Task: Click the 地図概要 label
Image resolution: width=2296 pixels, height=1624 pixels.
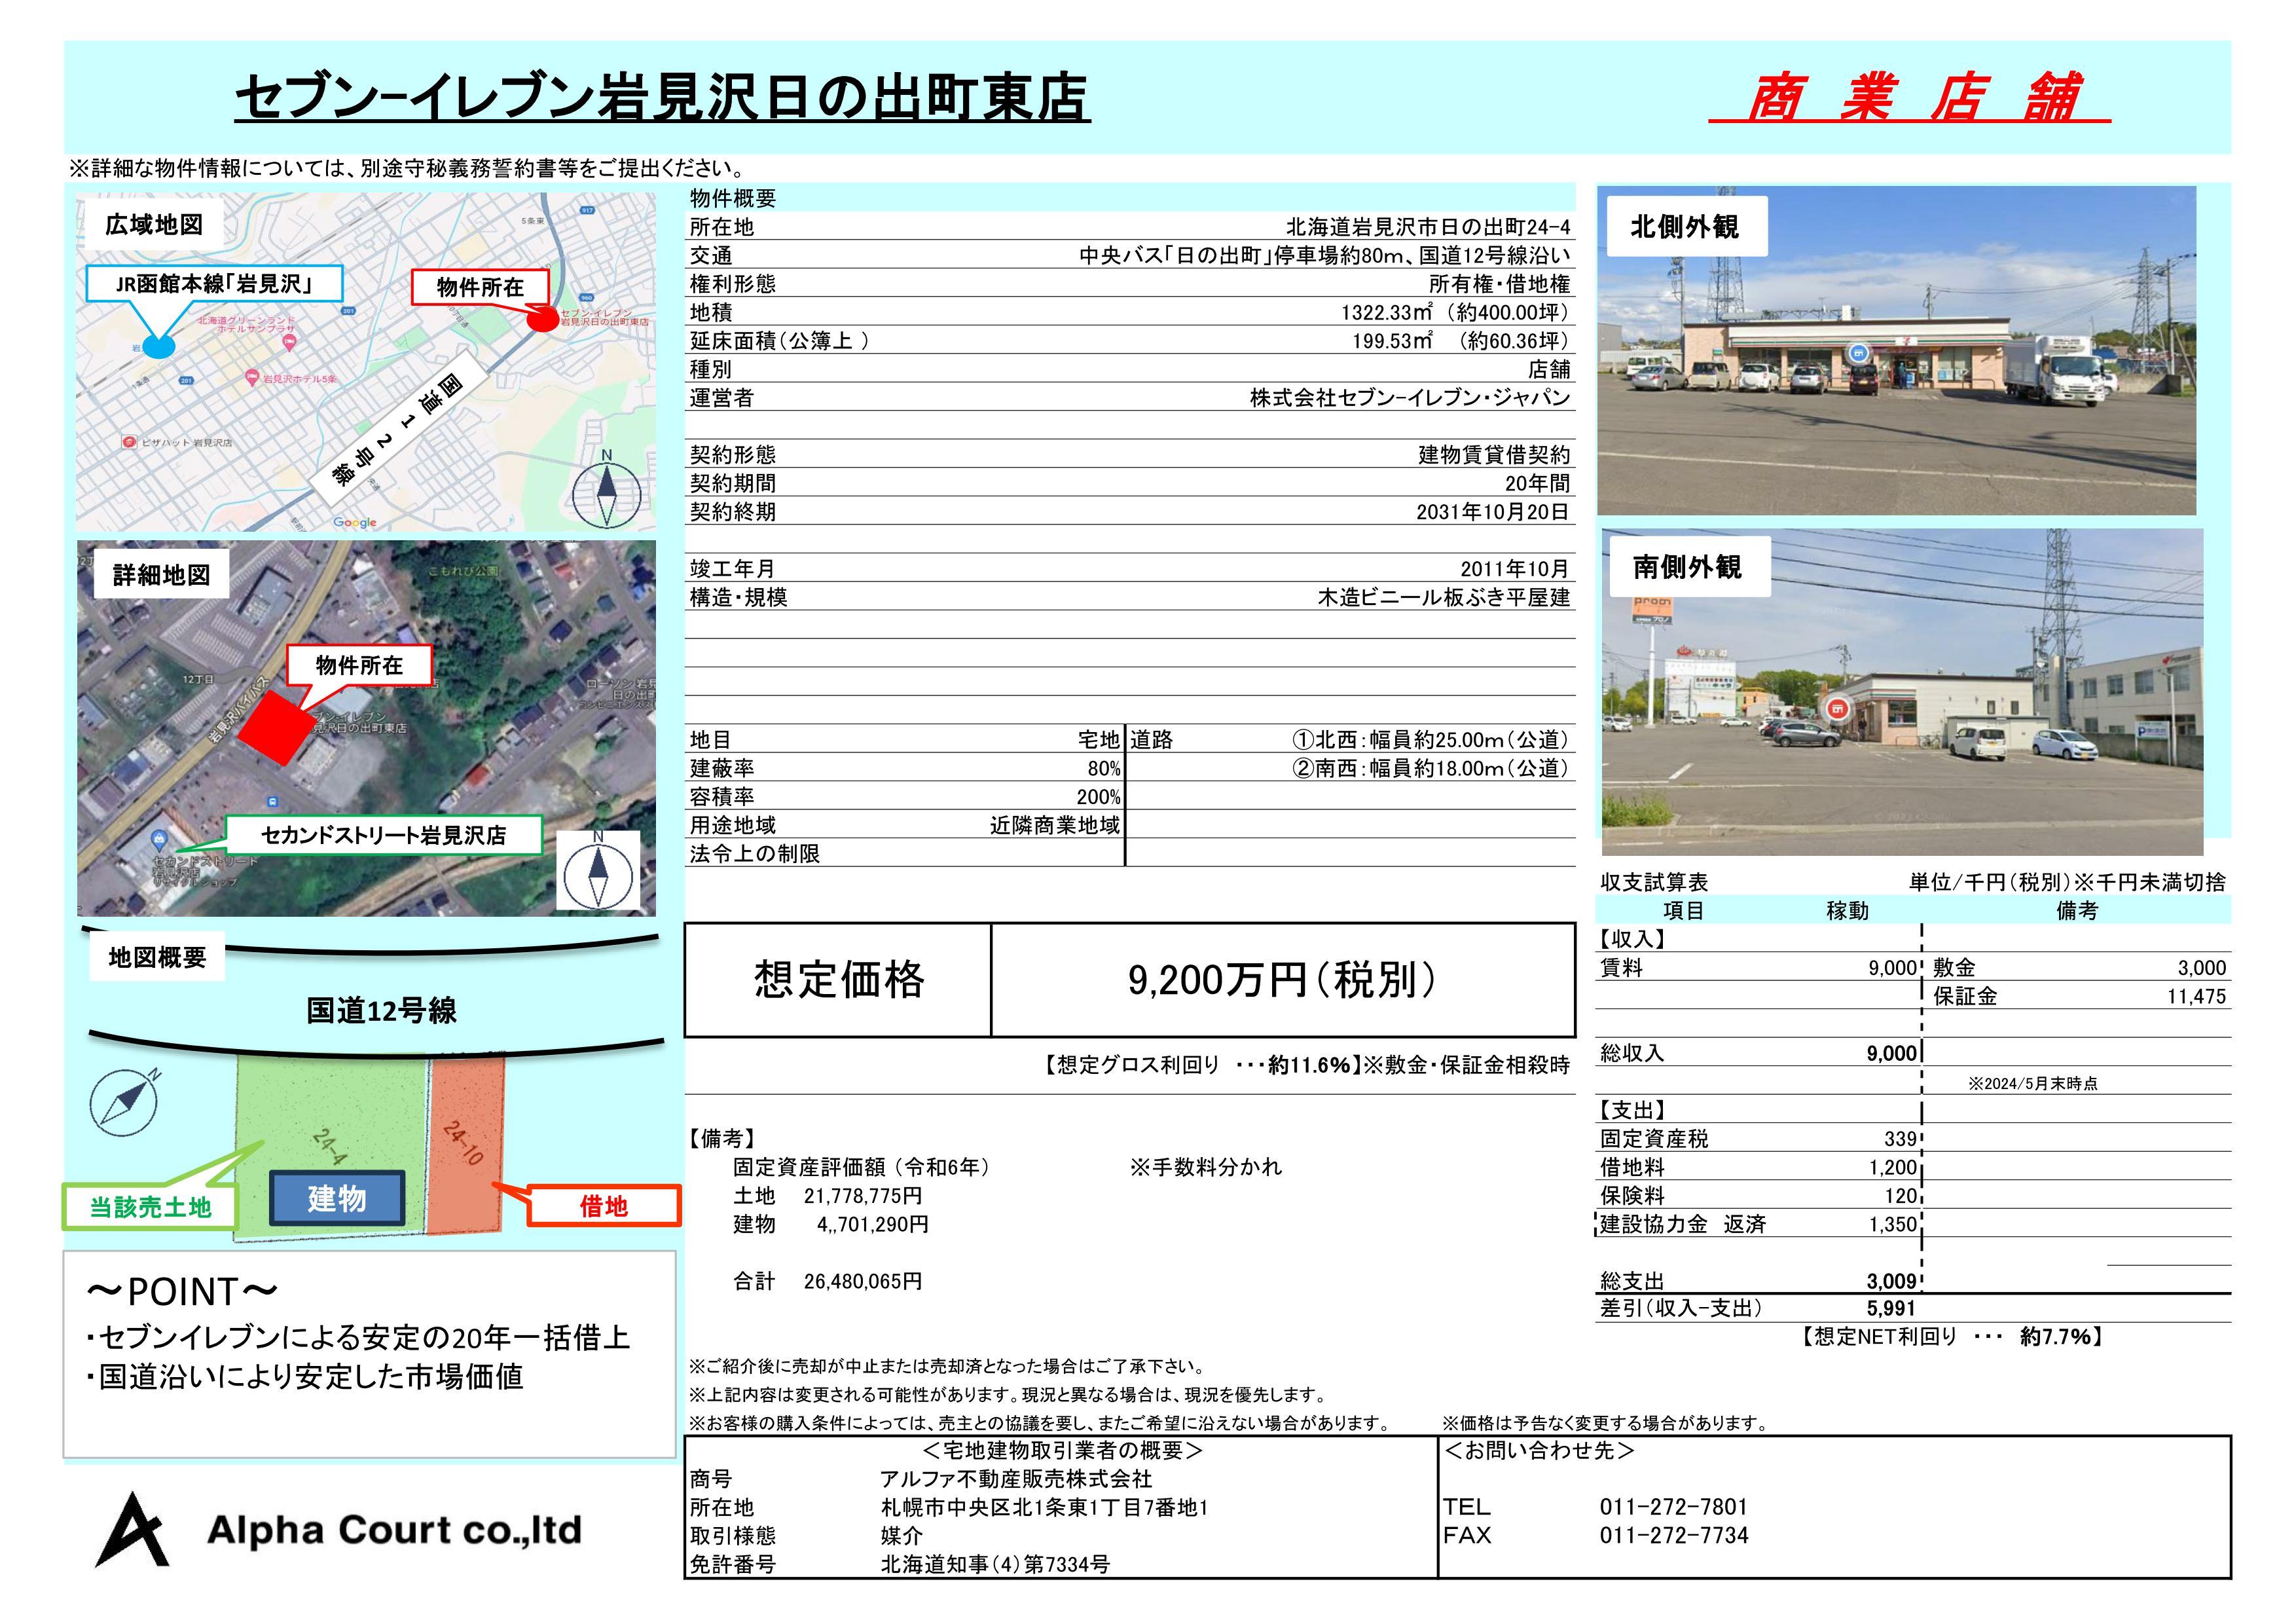Action: 157,957
